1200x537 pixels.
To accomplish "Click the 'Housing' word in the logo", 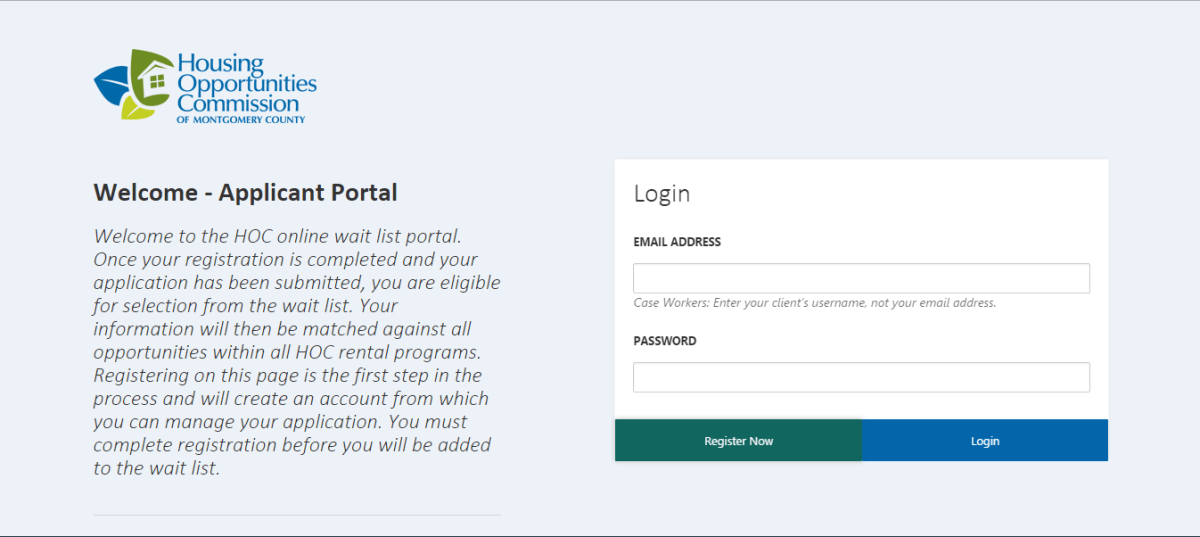I will [x=220, y=64].
